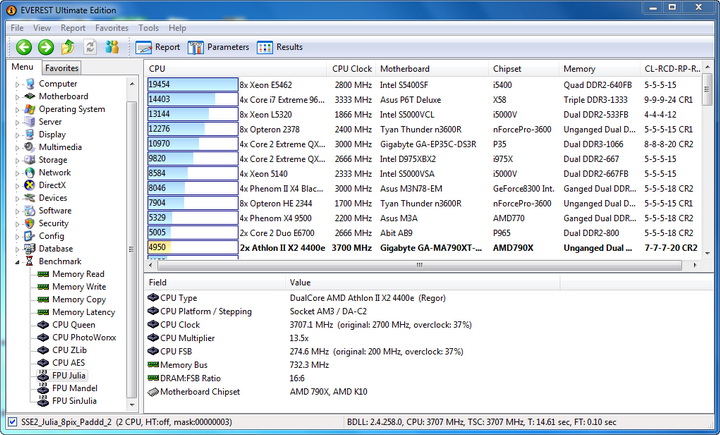This screenshot has height=435, width=720.
Task: Open the Parameters toolbar button
Action: tap(218, 47)
